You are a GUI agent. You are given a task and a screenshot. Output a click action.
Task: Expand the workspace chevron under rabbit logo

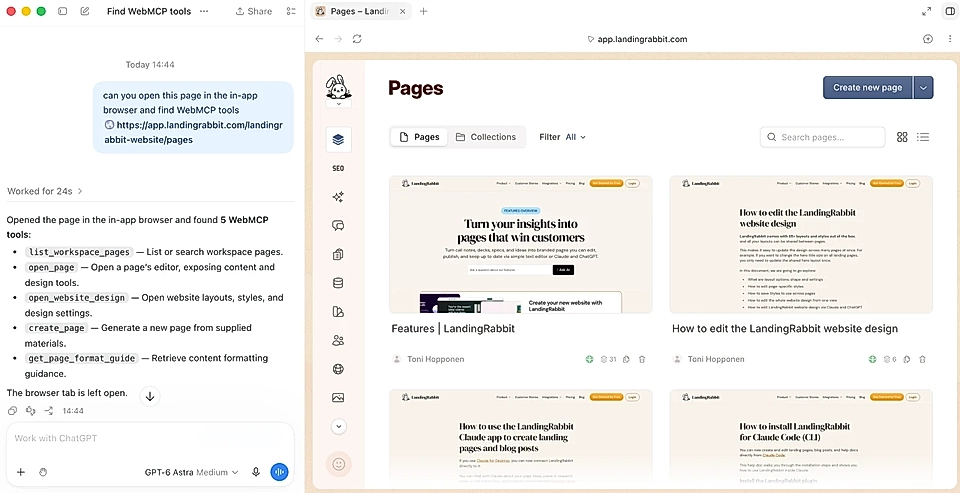(x=338, y=104)
